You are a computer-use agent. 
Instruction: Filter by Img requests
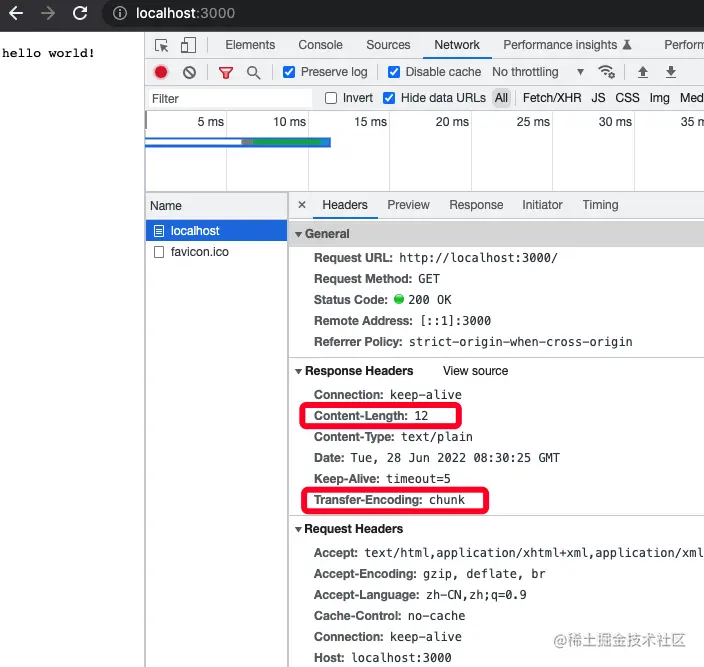(x=659, y=98)
